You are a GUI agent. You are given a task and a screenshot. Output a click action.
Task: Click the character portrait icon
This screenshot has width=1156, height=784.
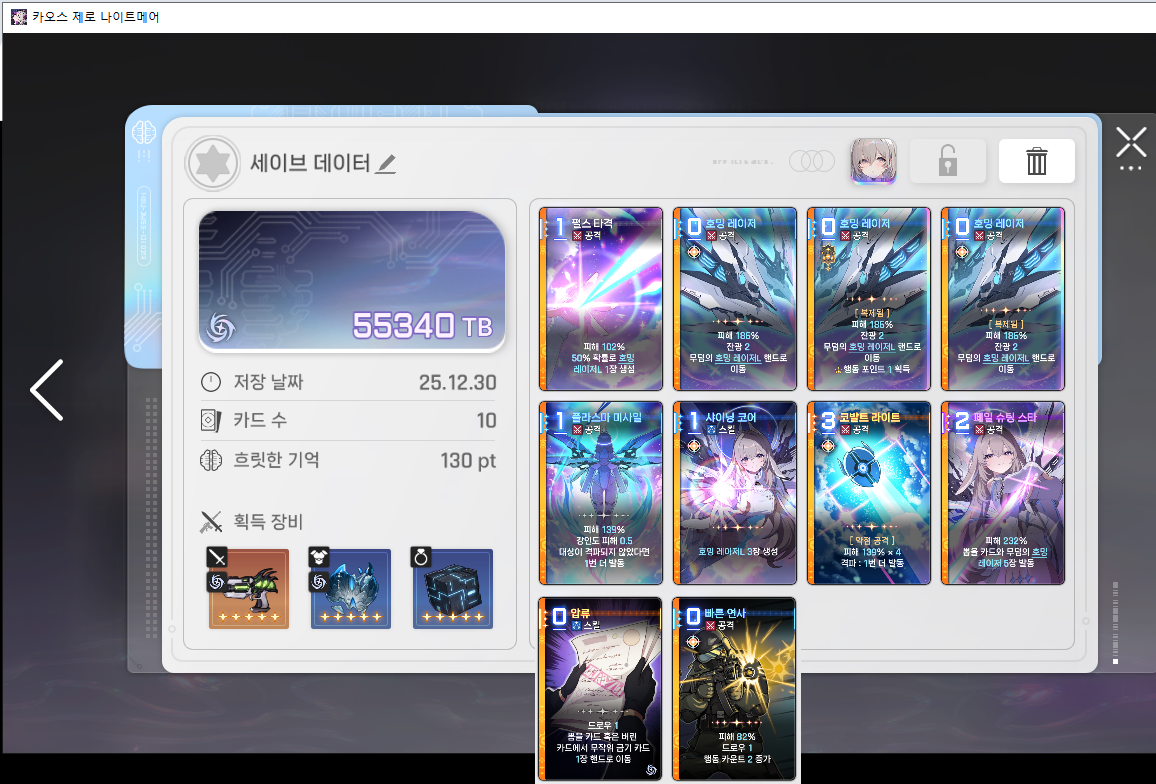tap(872, 161)
